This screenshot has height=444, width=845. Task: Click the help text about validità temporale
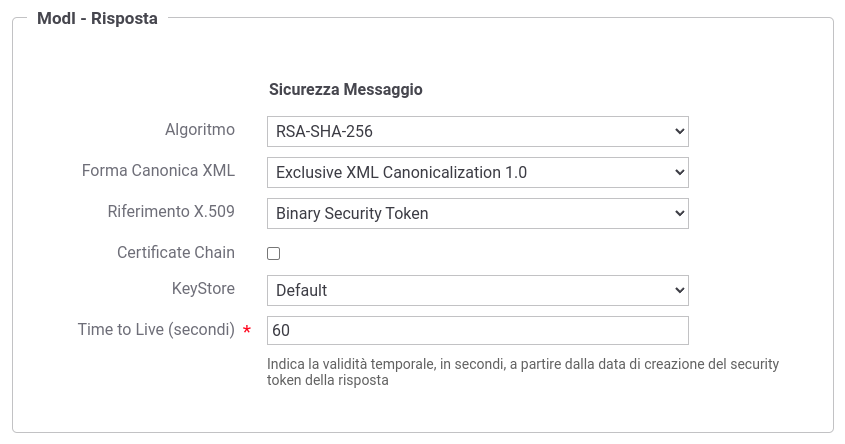point(523,372)
